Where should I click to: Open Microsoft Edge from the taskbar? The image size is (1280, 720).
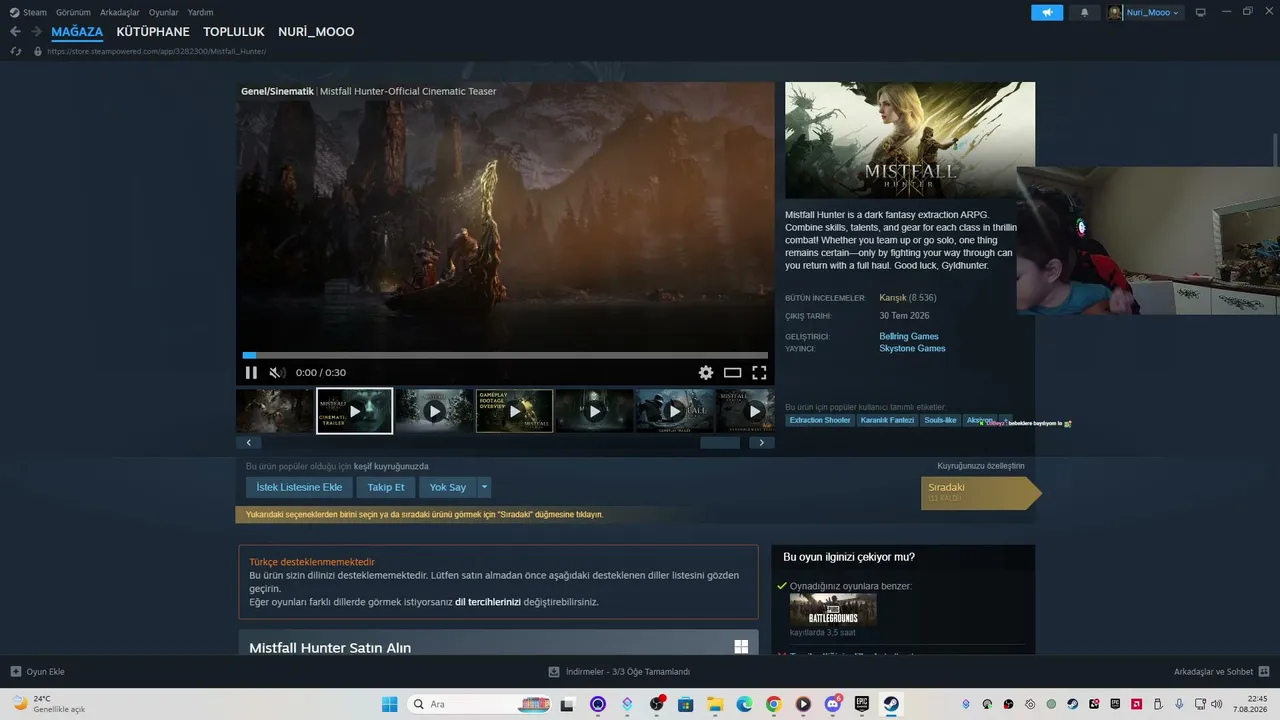745,704
